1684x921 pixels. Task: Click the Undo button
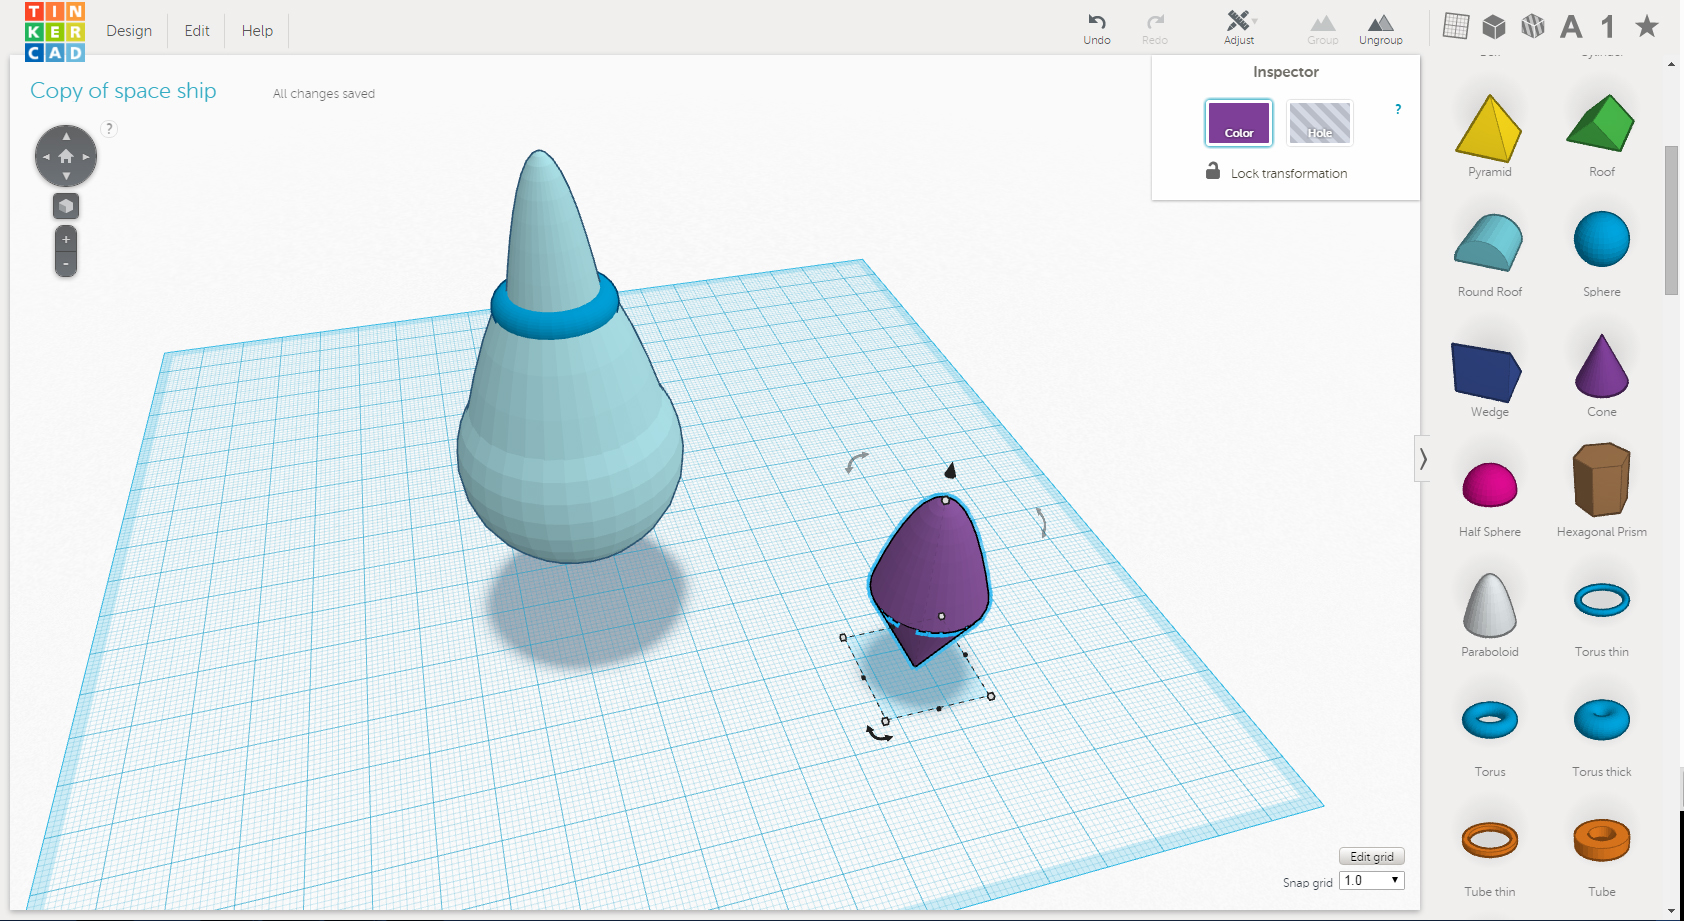point(1097,29)
